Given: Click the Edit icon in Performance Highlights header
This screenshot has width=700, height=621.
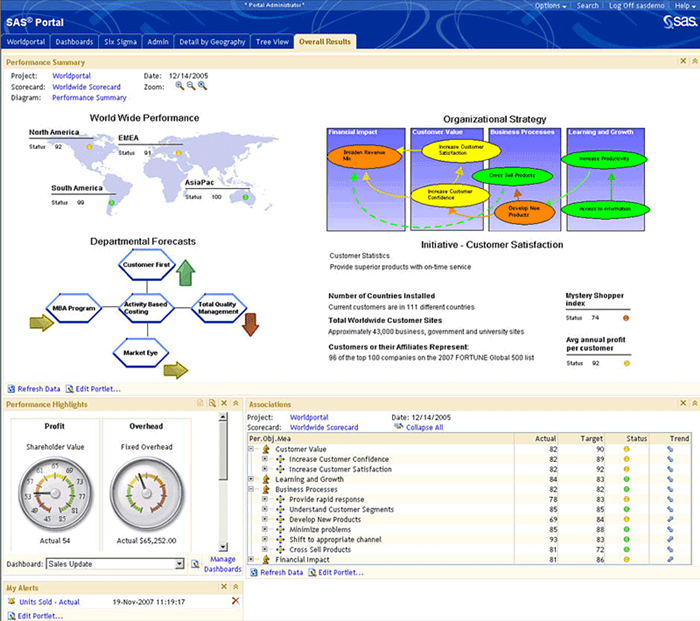Looking at the screenshot, I should (199, 403).
